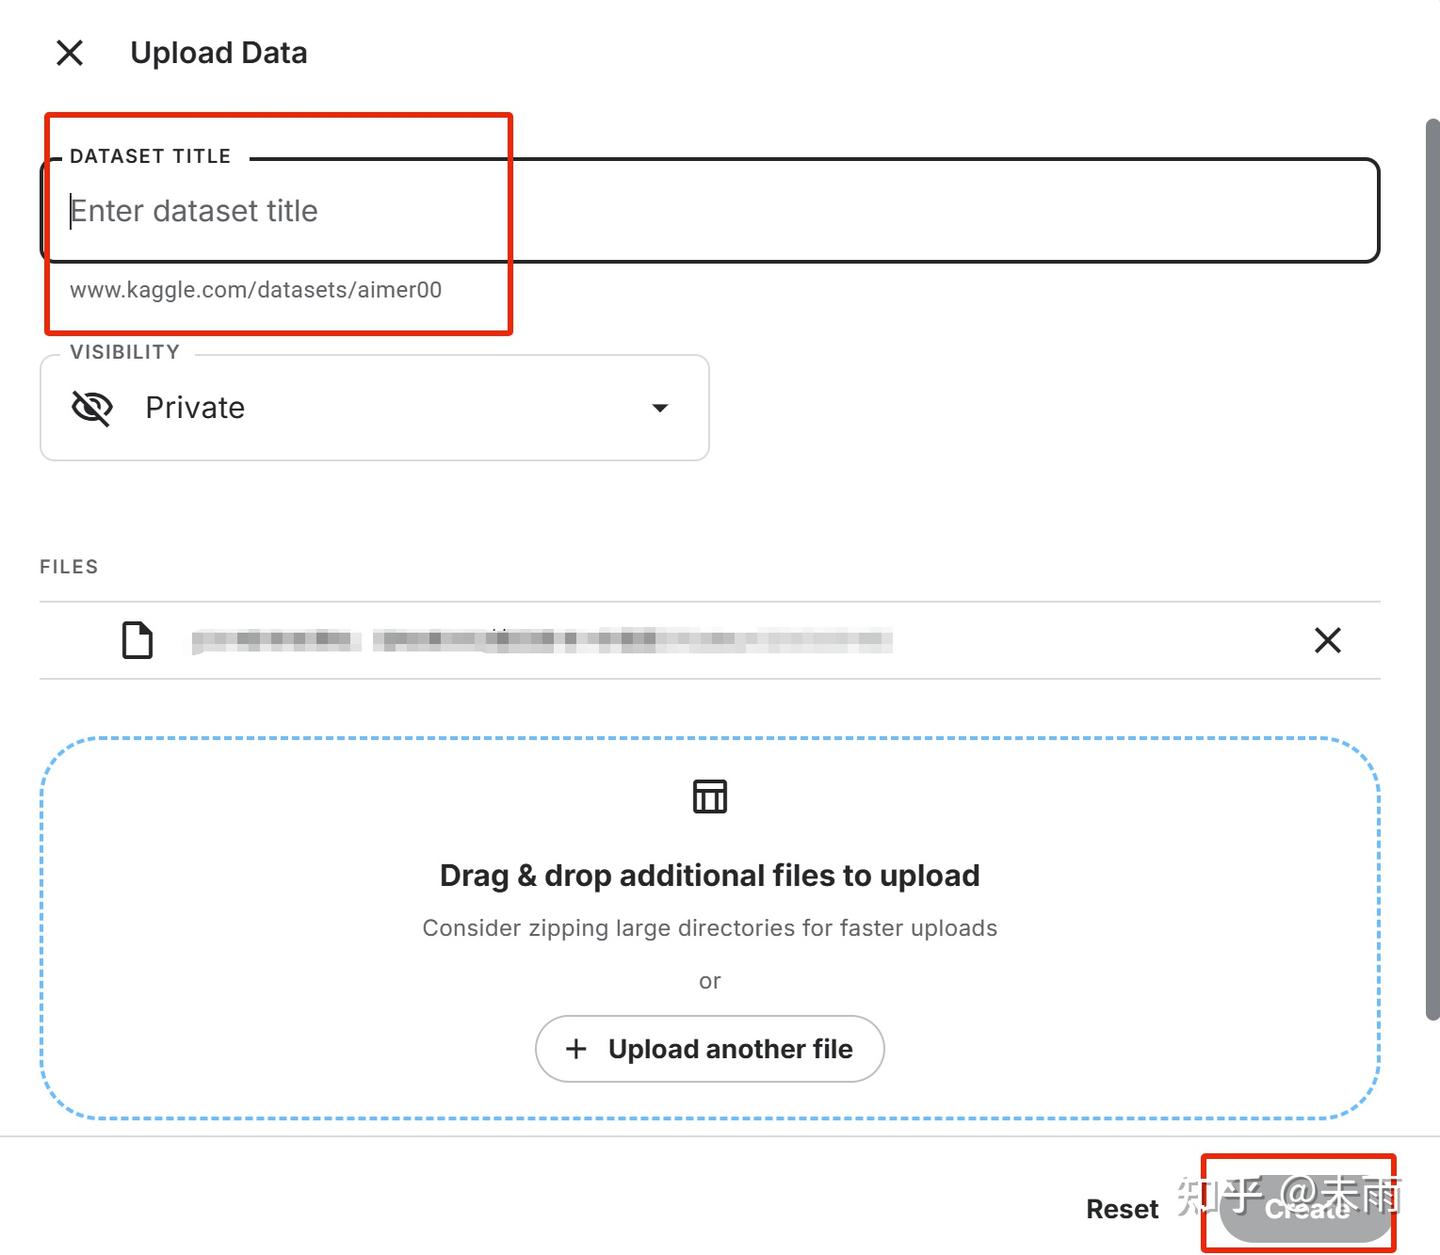
Task: Click the FILES section label
Action: coord(68,566)
